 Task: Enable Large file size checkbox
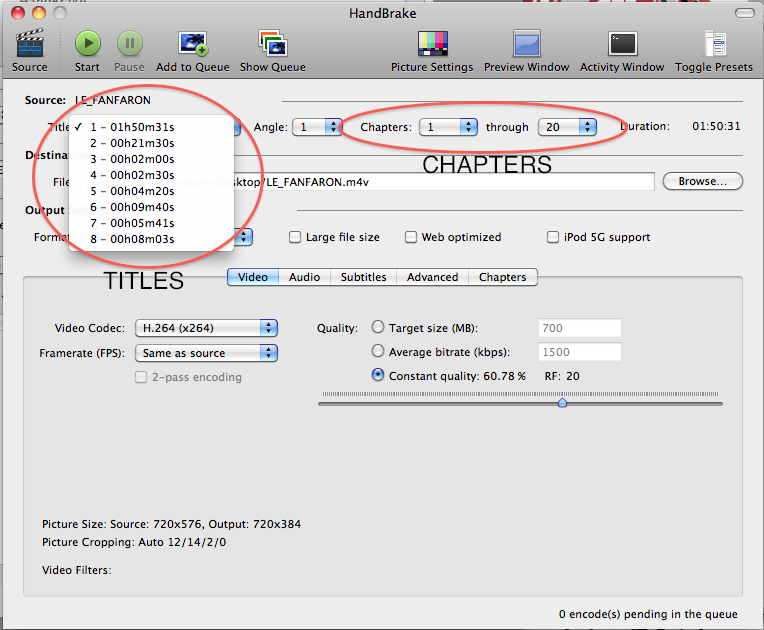coord(295,237)
